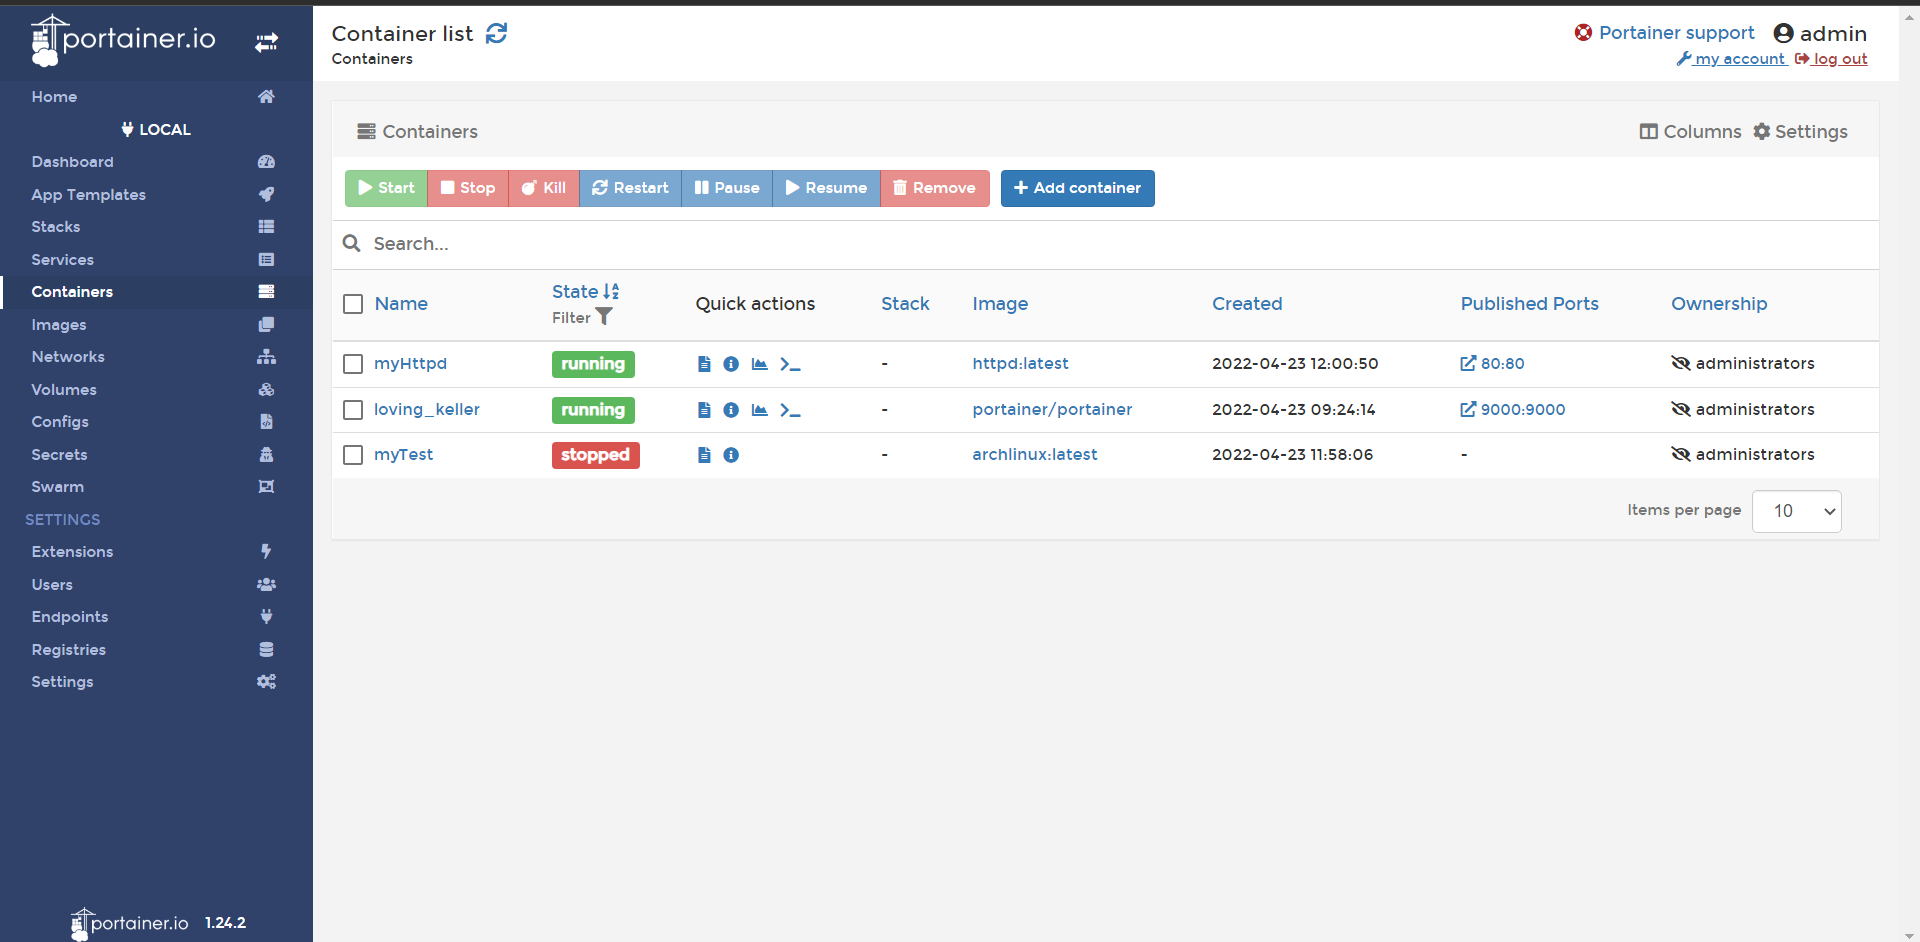Image resolution: width=1920 pixels, height=942 pixels.
Task: Open my account link
Action: (1731, 59)
